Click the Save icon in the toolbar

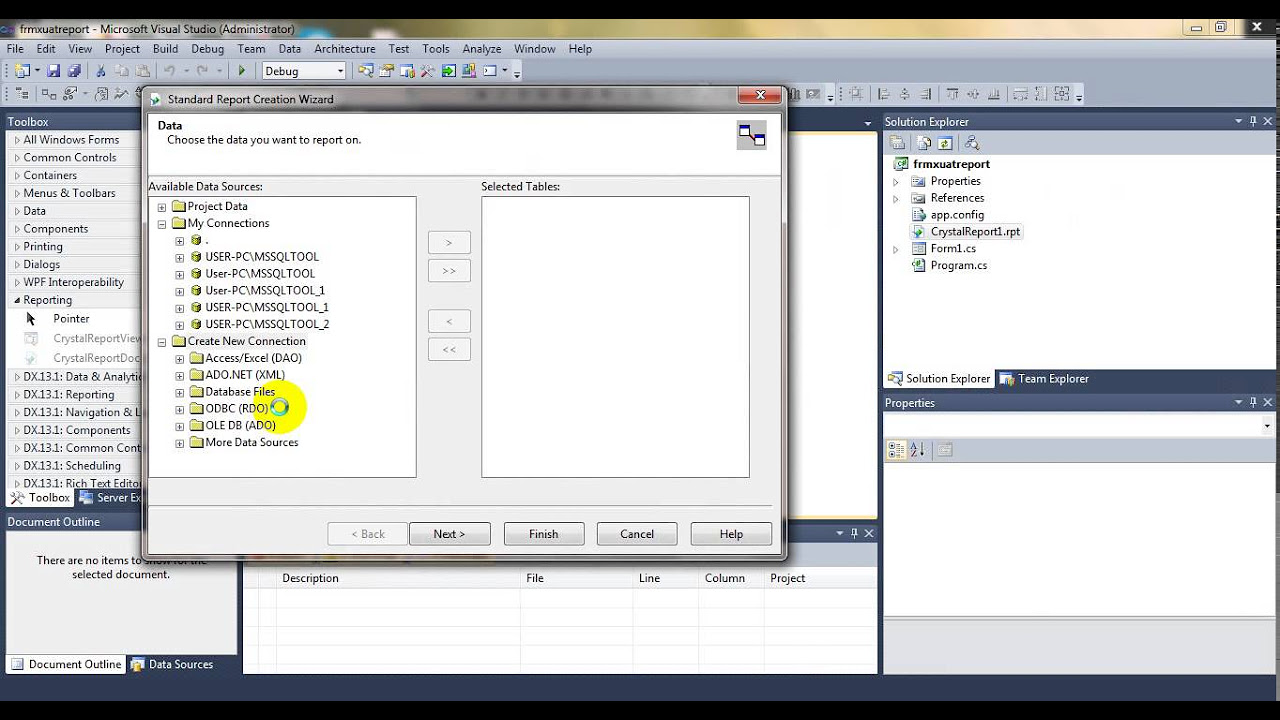53,71
